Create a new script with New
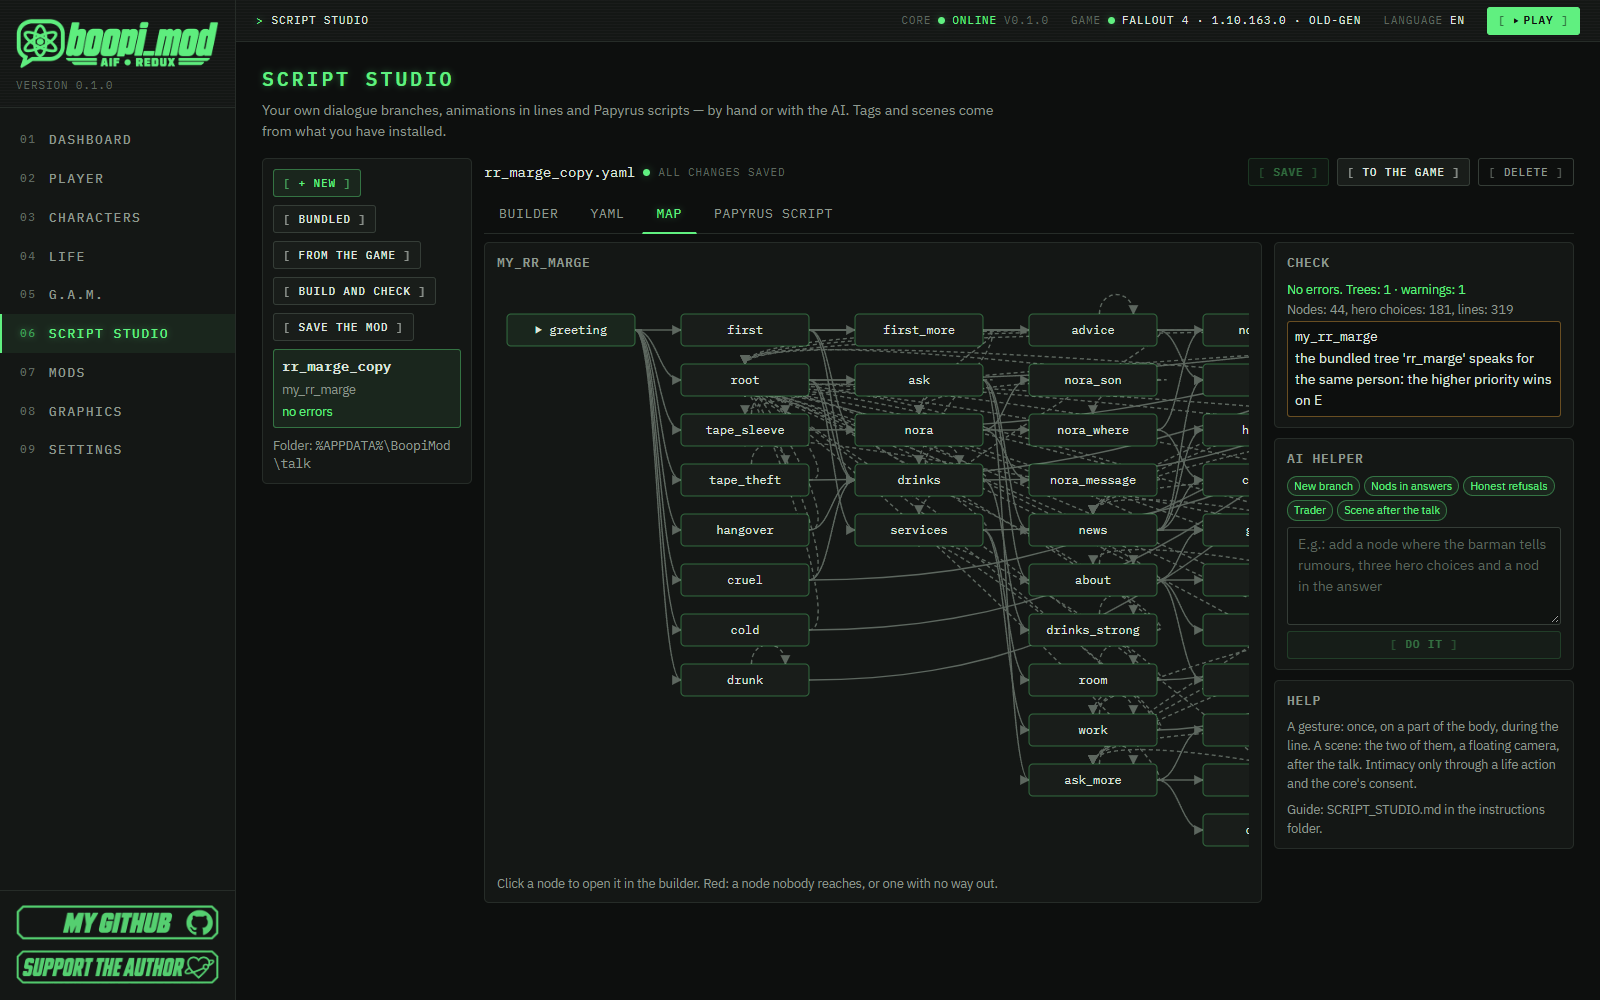The image size is (1600, 1000). [317, 183]
